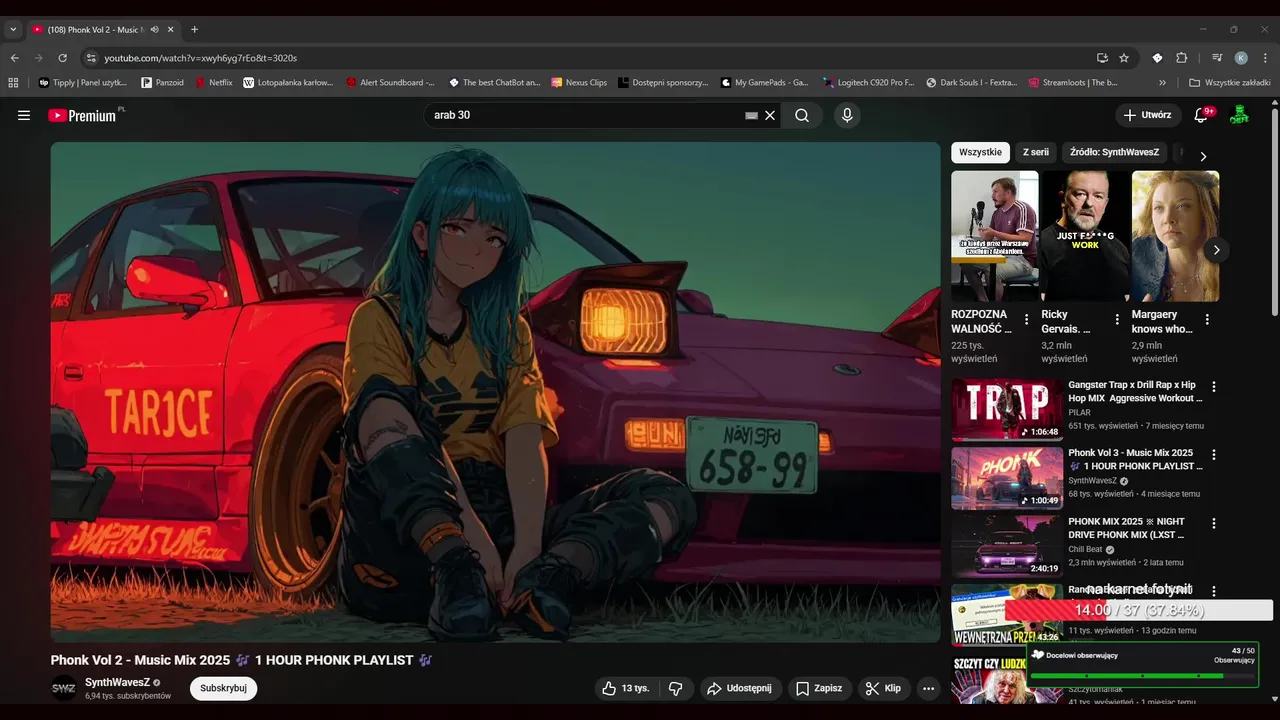Open the SynthWavesZ channel name link
The width and height of the screenshot is (1280, 720).
point(117,682)
